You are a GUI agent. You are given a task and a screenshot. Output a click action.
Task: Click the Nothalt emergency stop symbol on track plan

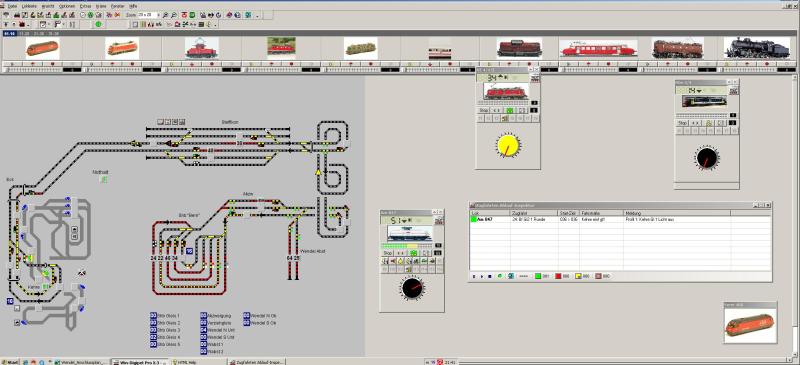104,179
